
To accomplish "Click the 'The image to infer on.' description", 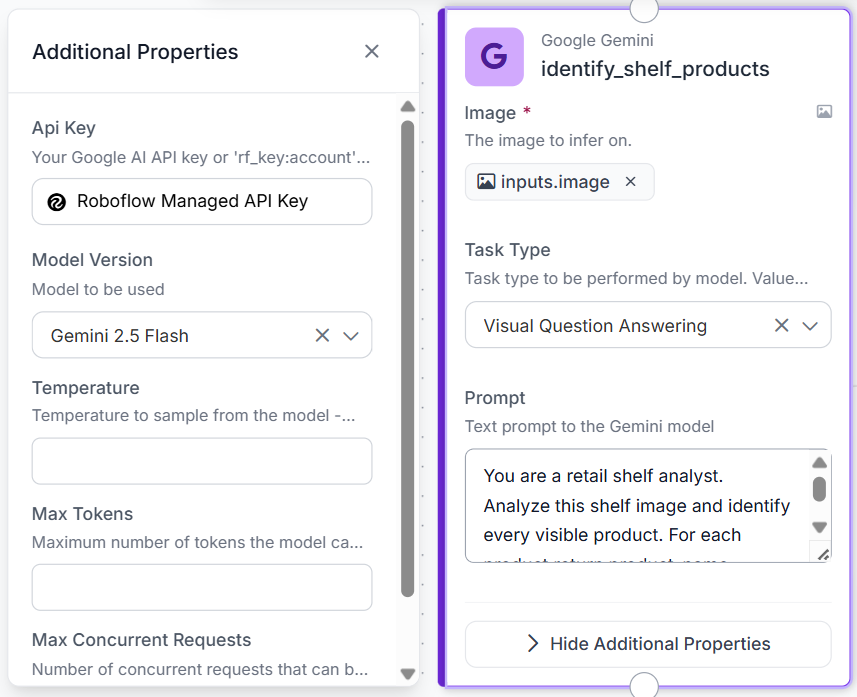I will point(548,140).
